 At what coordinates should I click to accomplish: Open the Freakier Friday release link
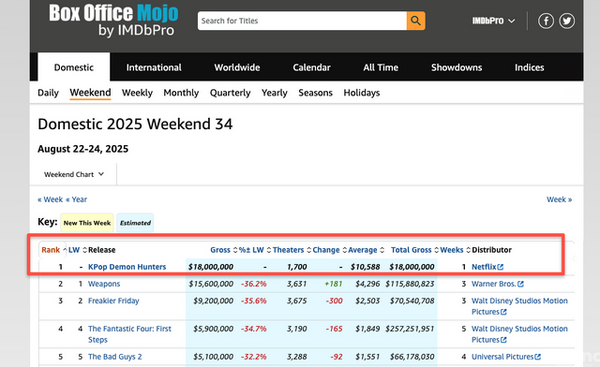114,301
